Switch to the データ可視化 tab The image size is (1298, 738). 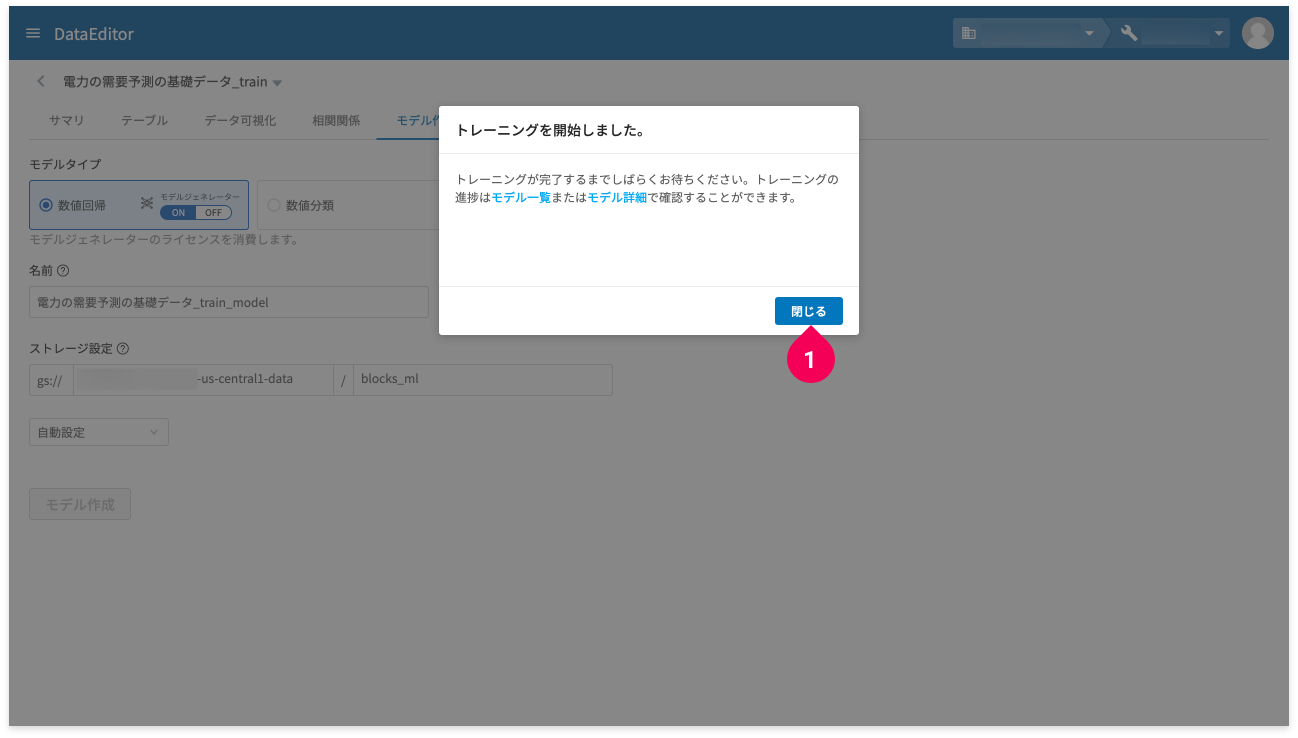click(240, 120)
